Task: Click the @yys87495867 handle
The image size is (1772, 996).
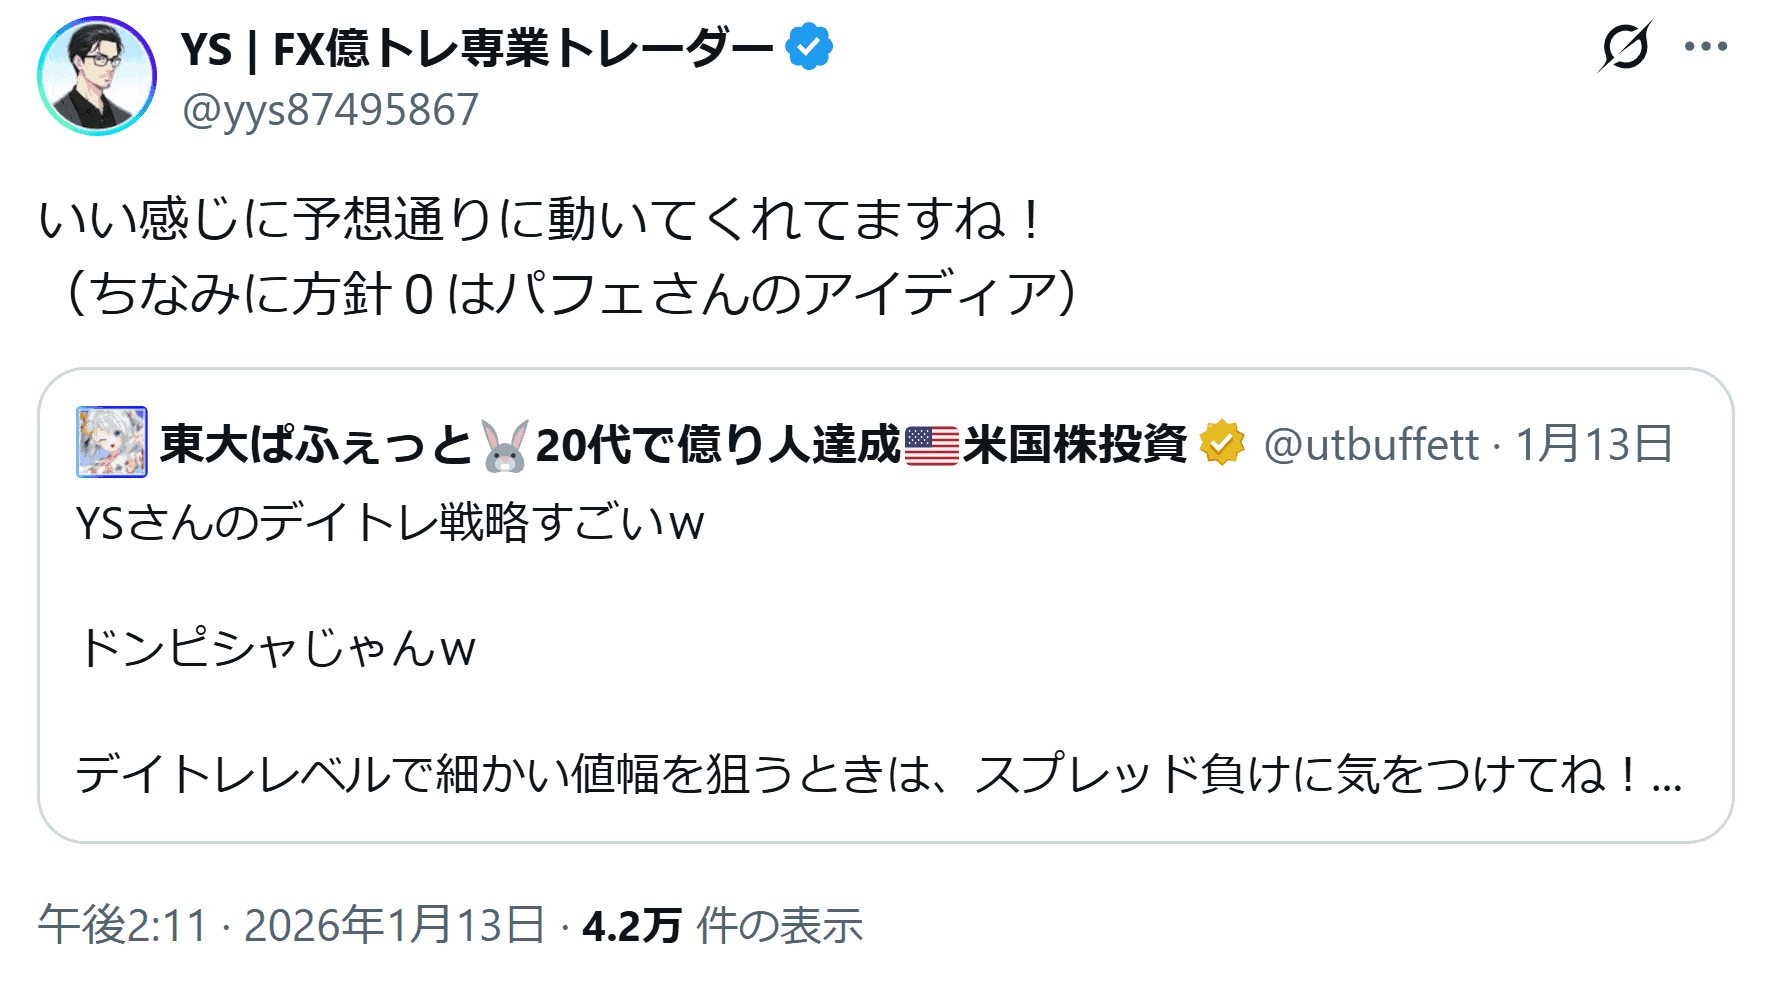Action: click(x=330, y=110)
